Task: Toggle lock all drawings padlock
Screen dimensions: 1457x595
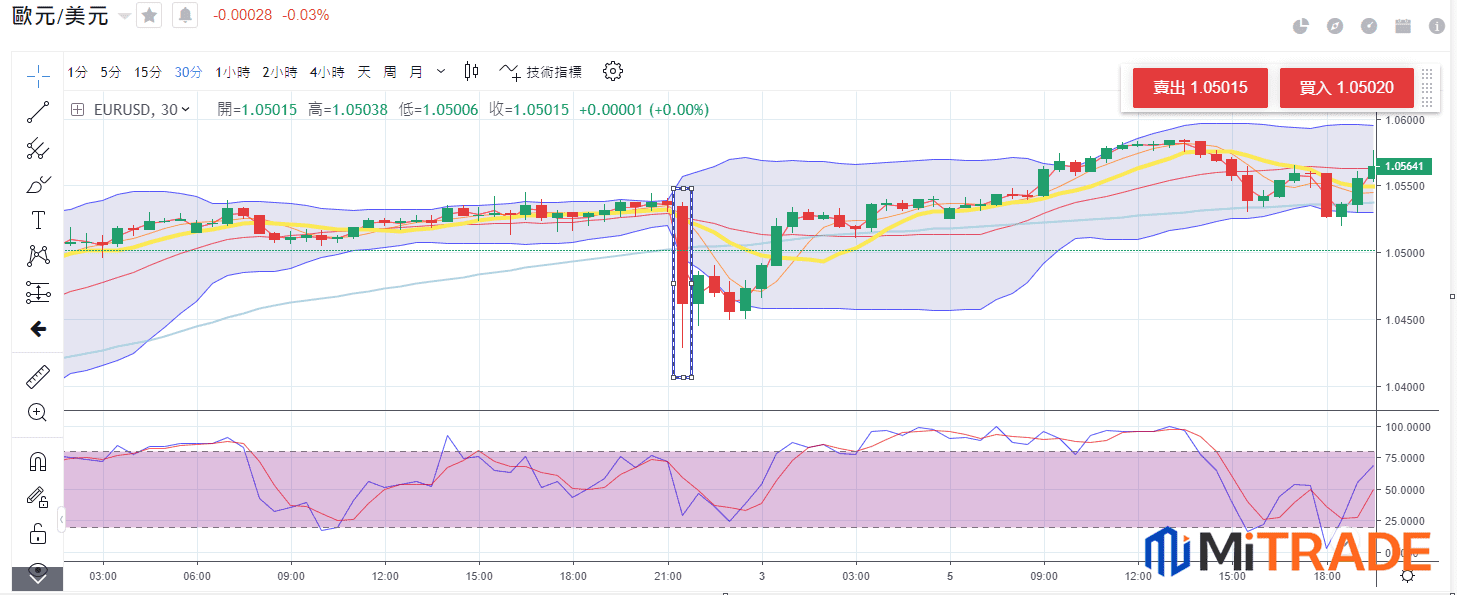Action: (x=38, y=532)
